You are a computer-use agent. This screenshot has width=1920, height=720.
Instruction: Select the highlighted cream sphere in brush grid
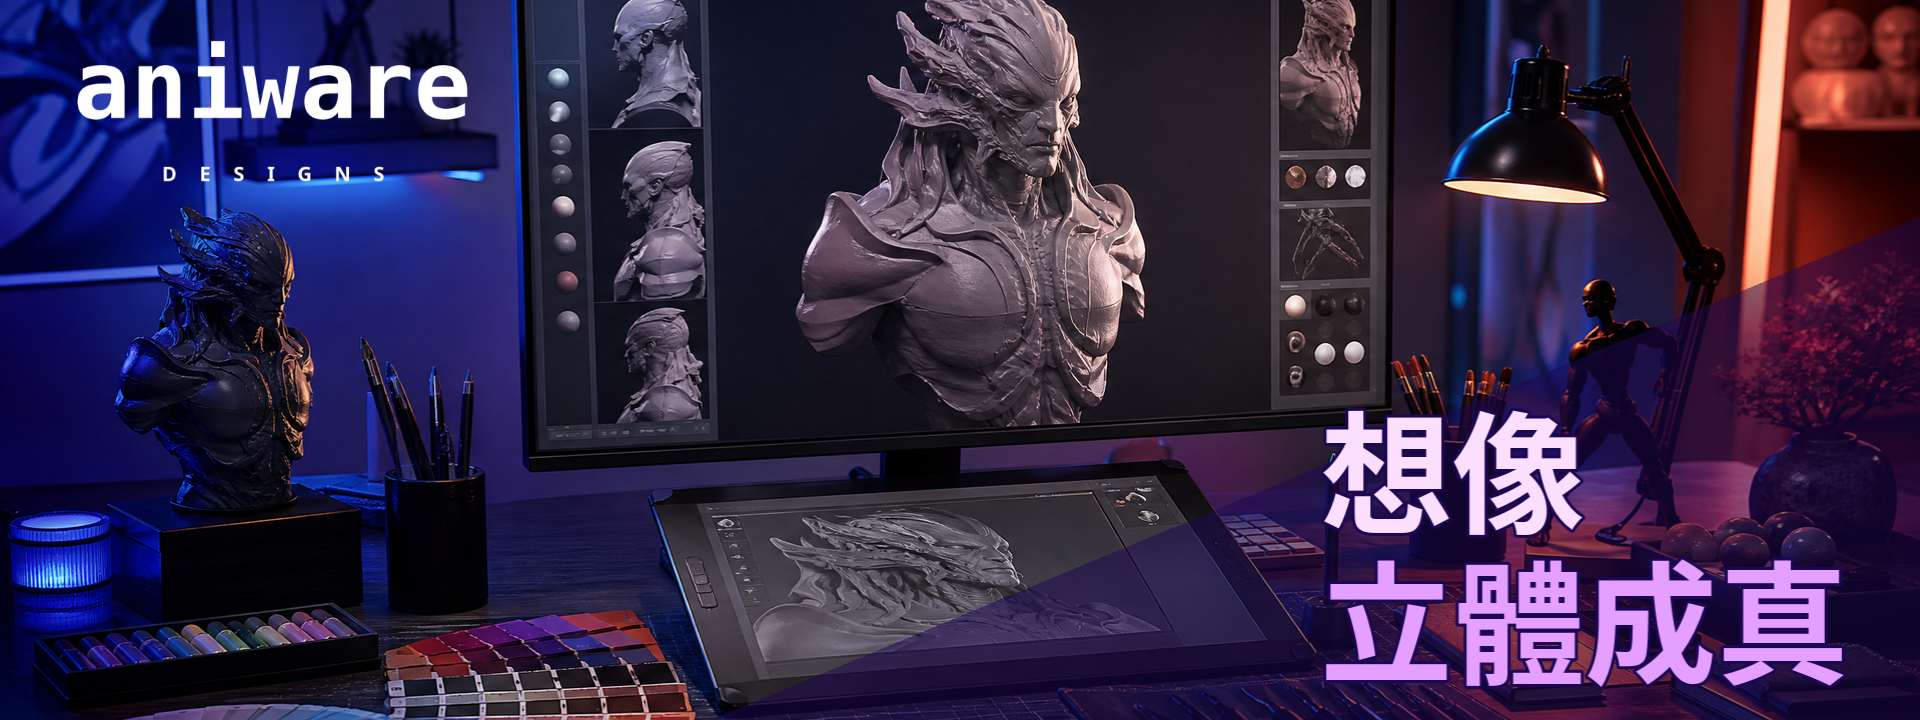click(x=1295, y=305)
